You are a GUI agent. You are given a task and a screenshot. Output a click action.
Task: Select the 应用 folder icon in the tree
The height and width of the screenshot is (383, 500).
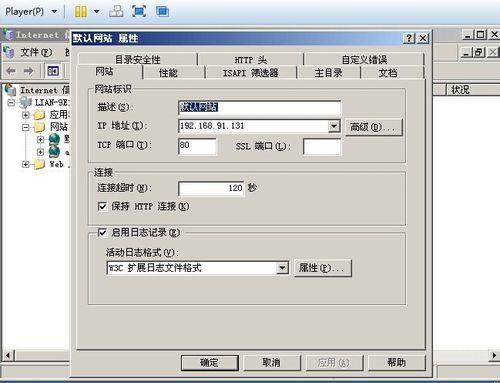(x=39, y=115)
